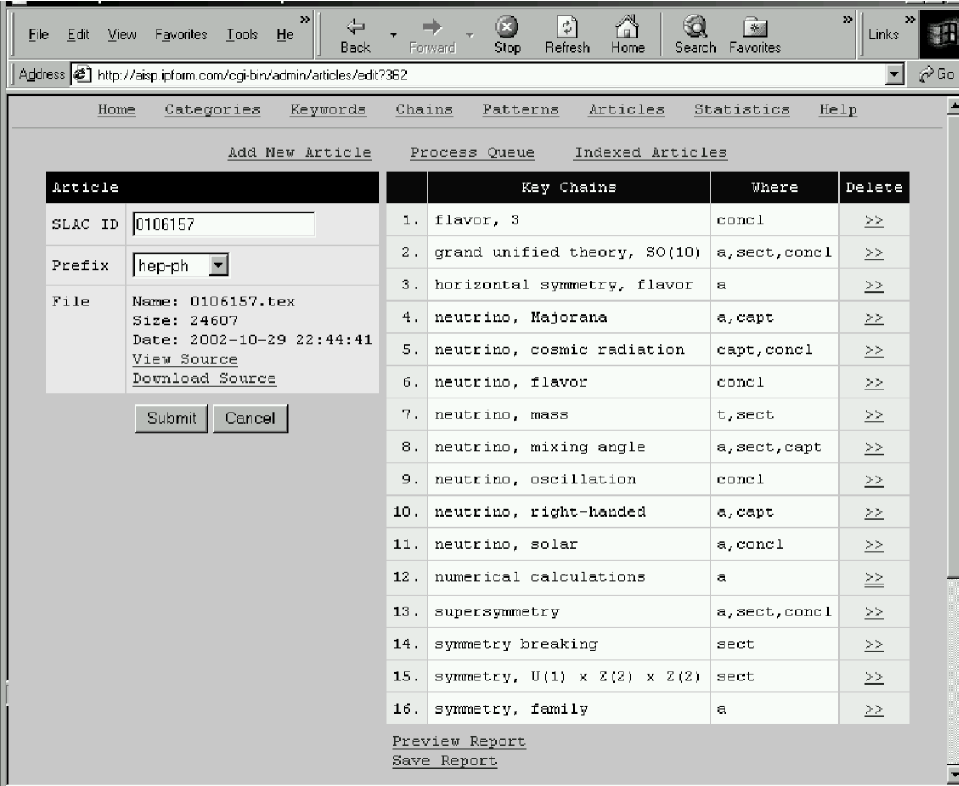Navigate to the Statistics page link
This screenshot has height=786, width=959.
click(x=741, y=110)
